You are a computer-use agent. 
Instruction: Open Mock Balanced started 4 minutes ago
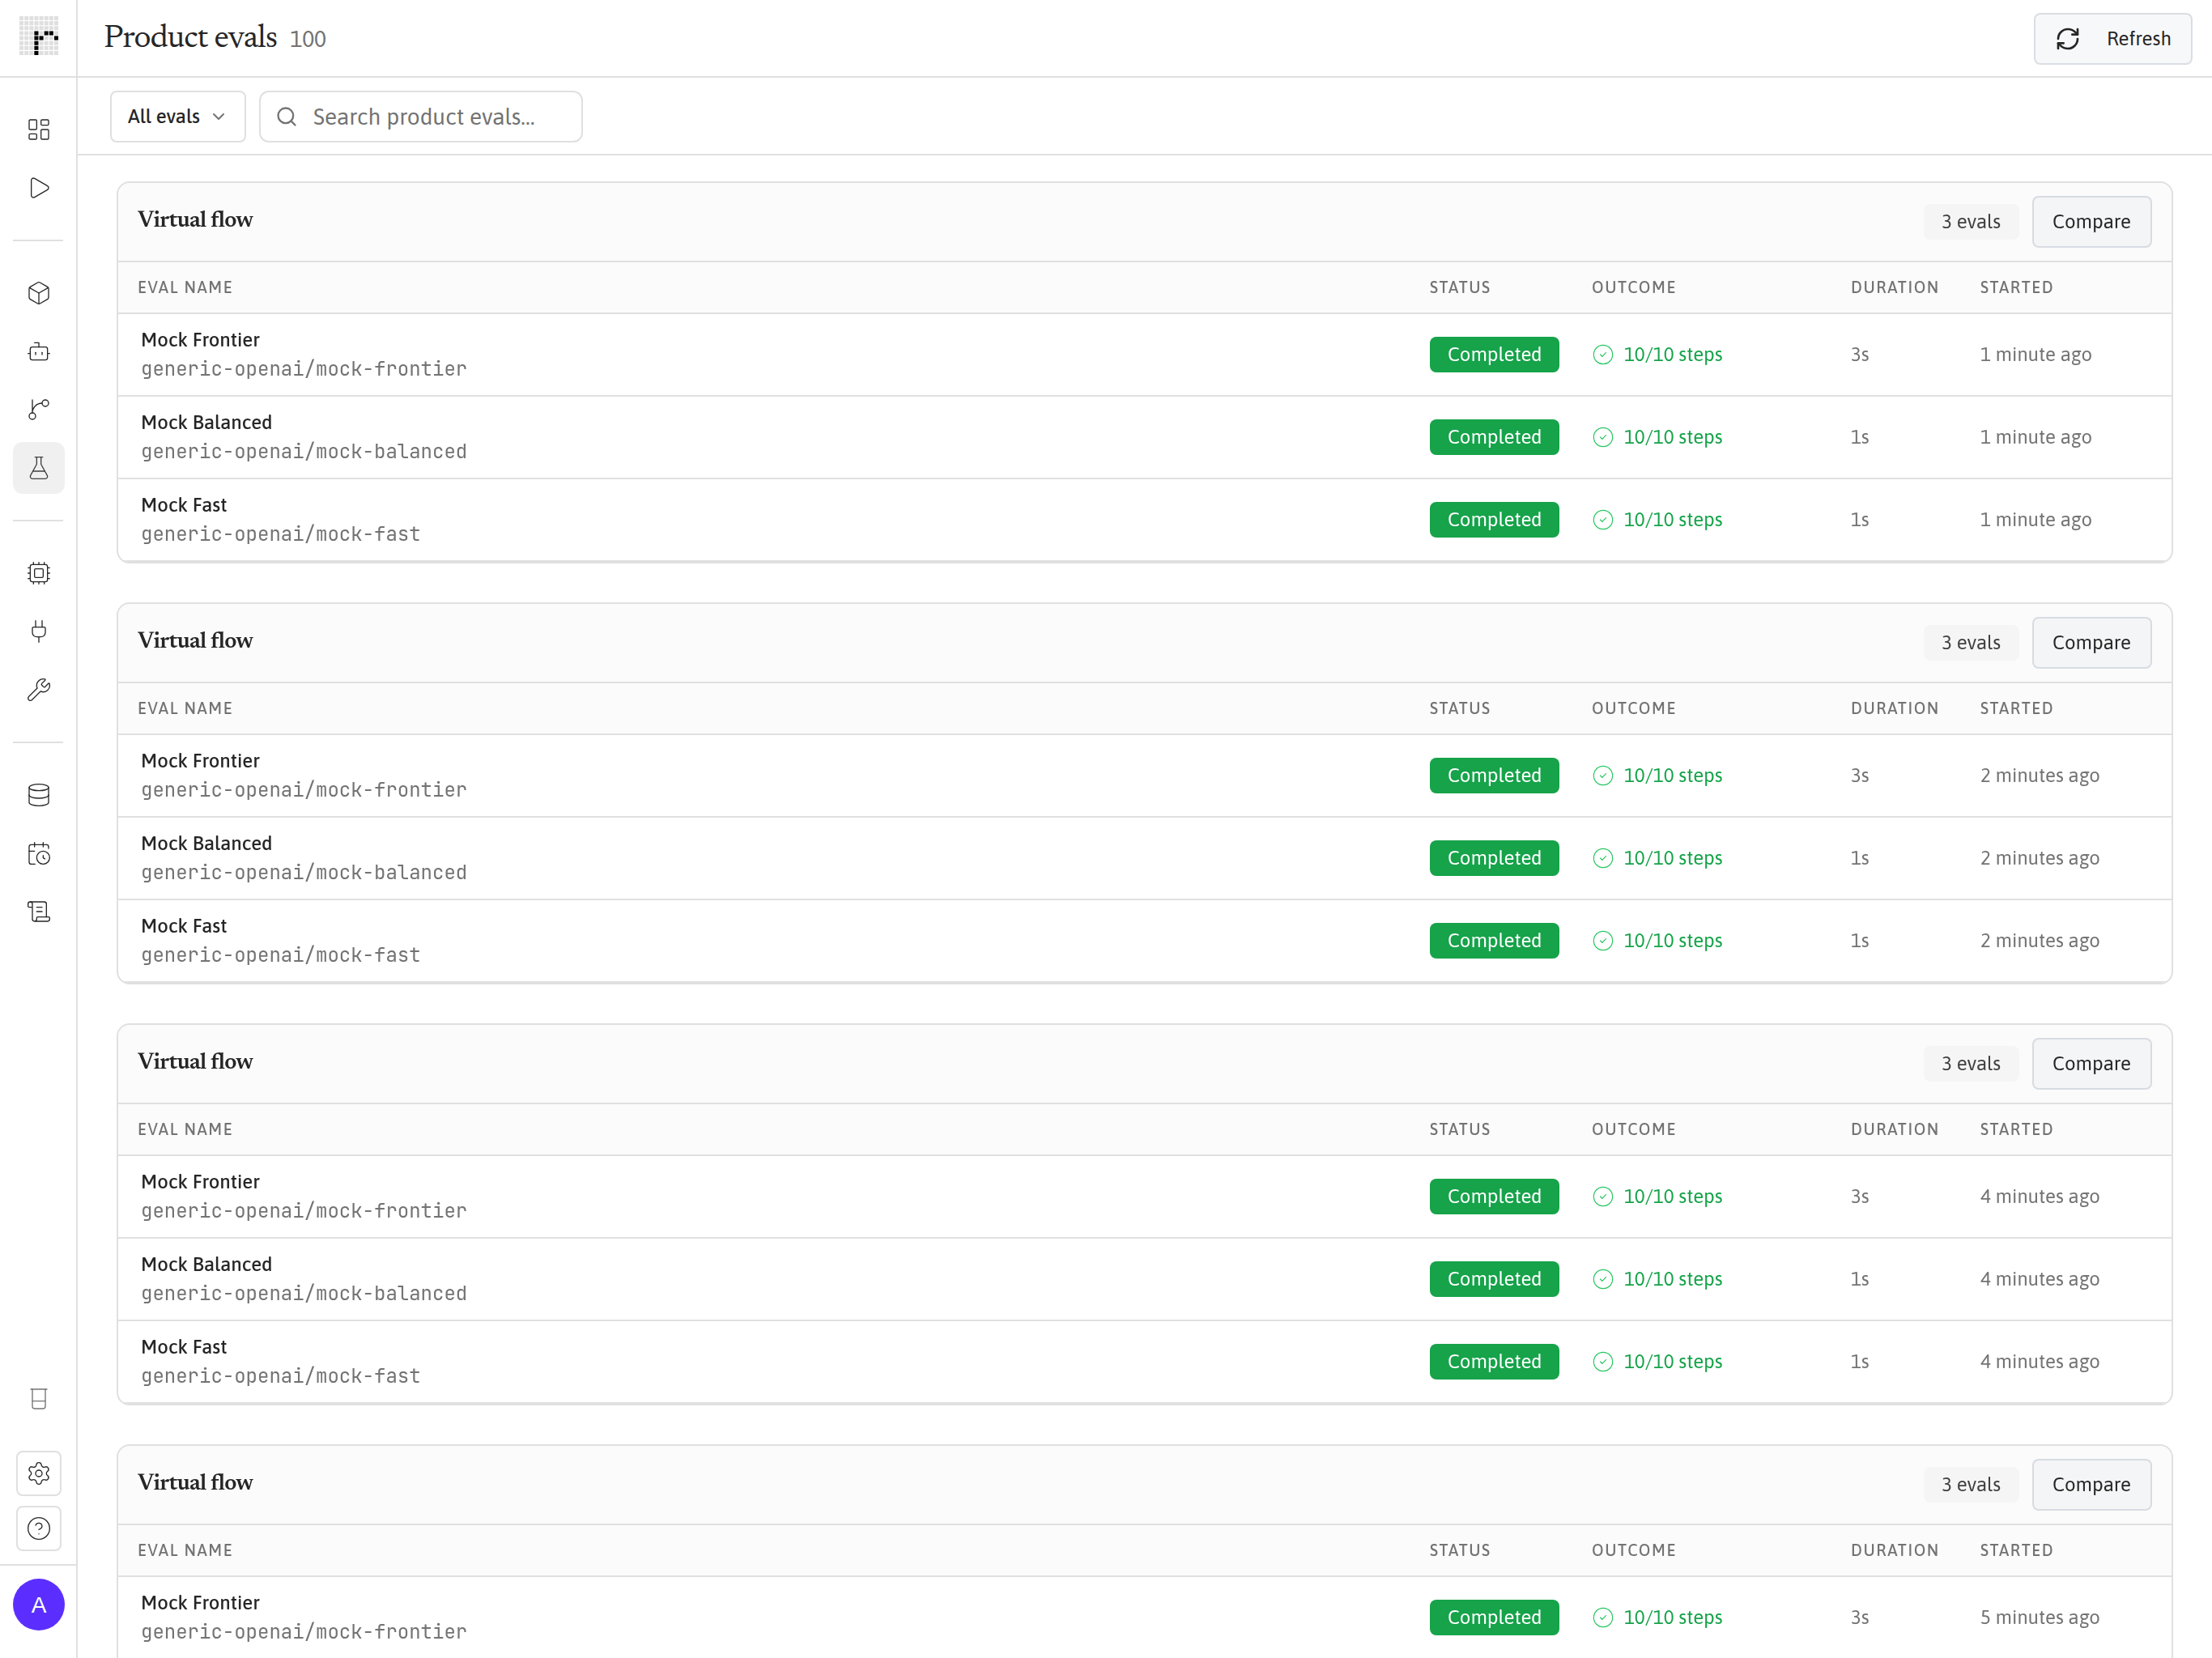point(1144,1279)
